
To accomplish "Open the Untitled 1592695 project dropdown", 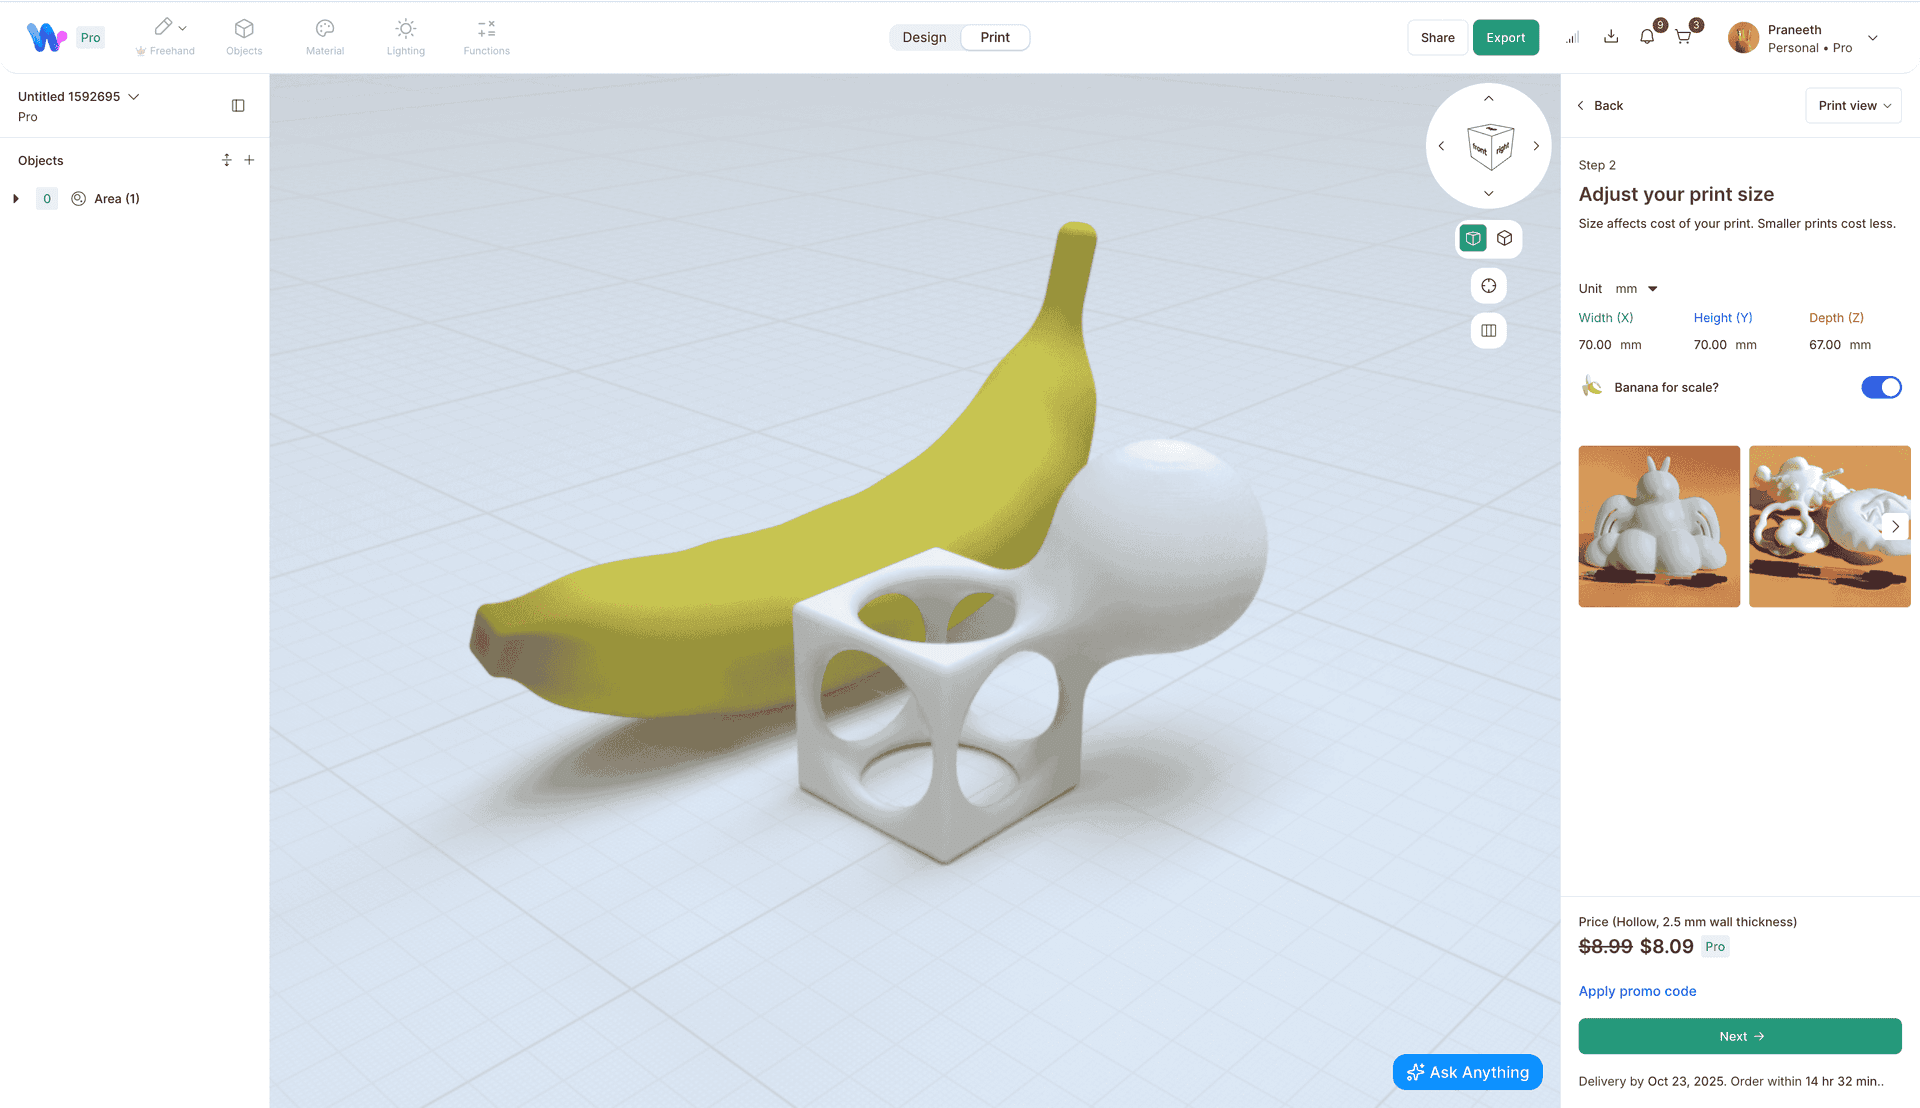I will click(x=134, y=96).
